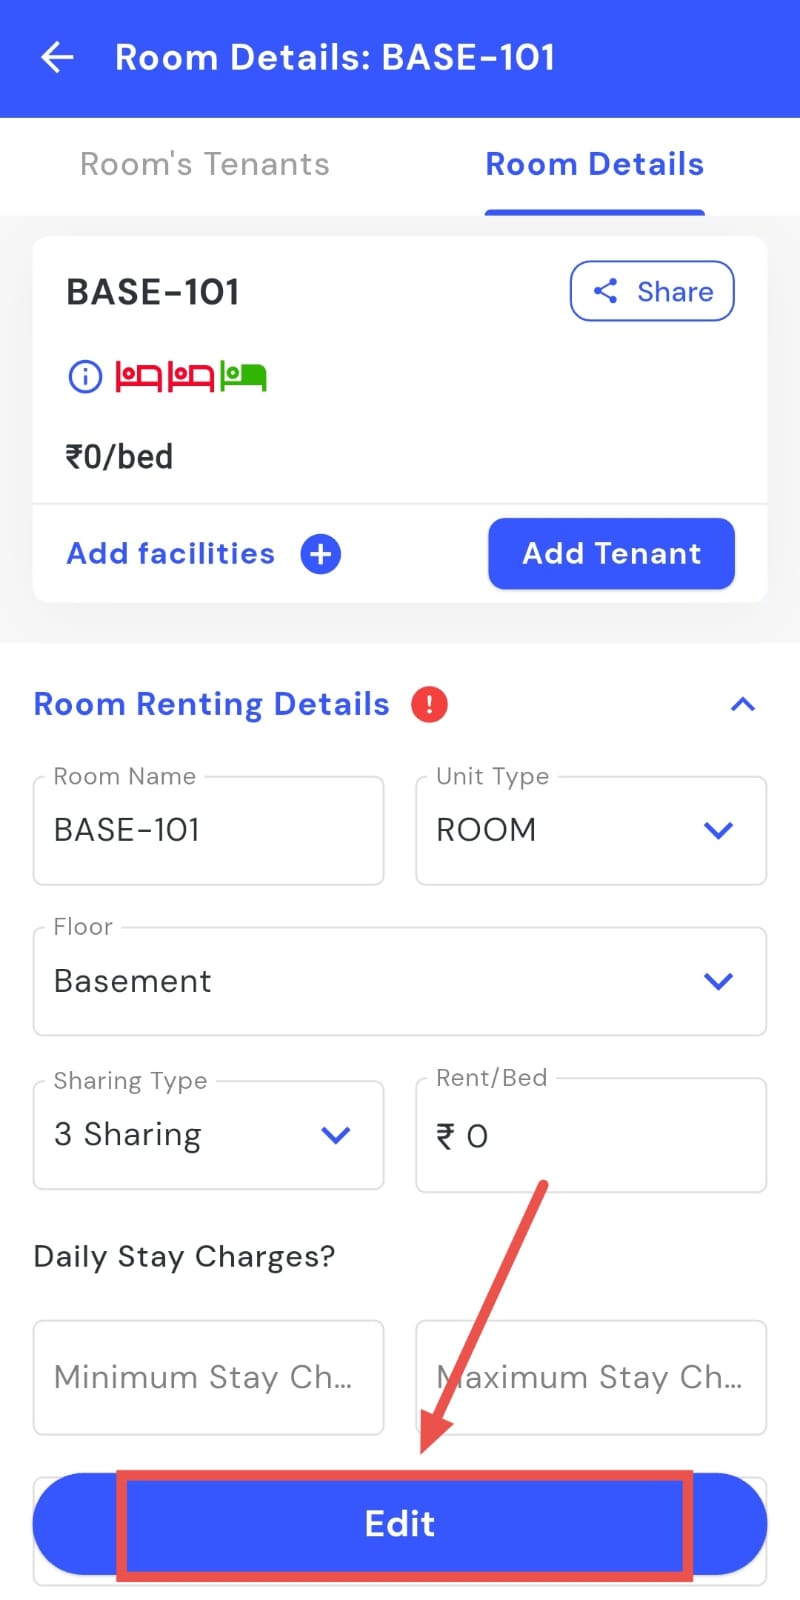The image size is (800, 1600).
Task: Tap the red warning alert icon
Action: click(429, 705)
